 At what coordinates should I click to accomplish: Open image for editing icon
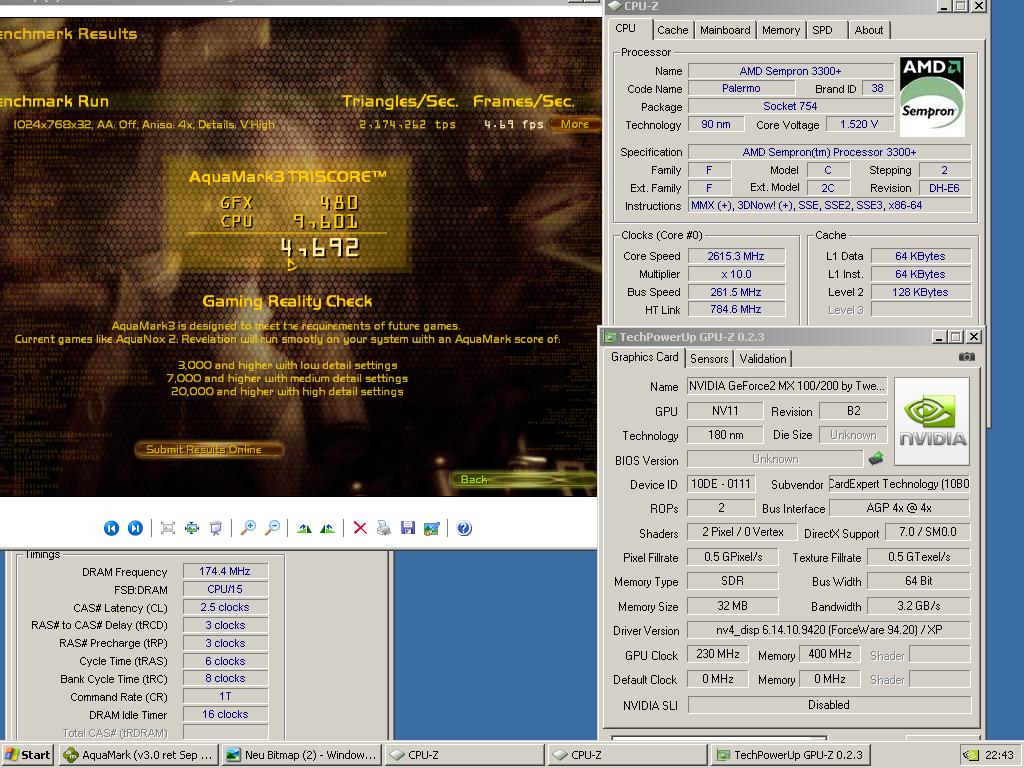(x=432, y=528)
